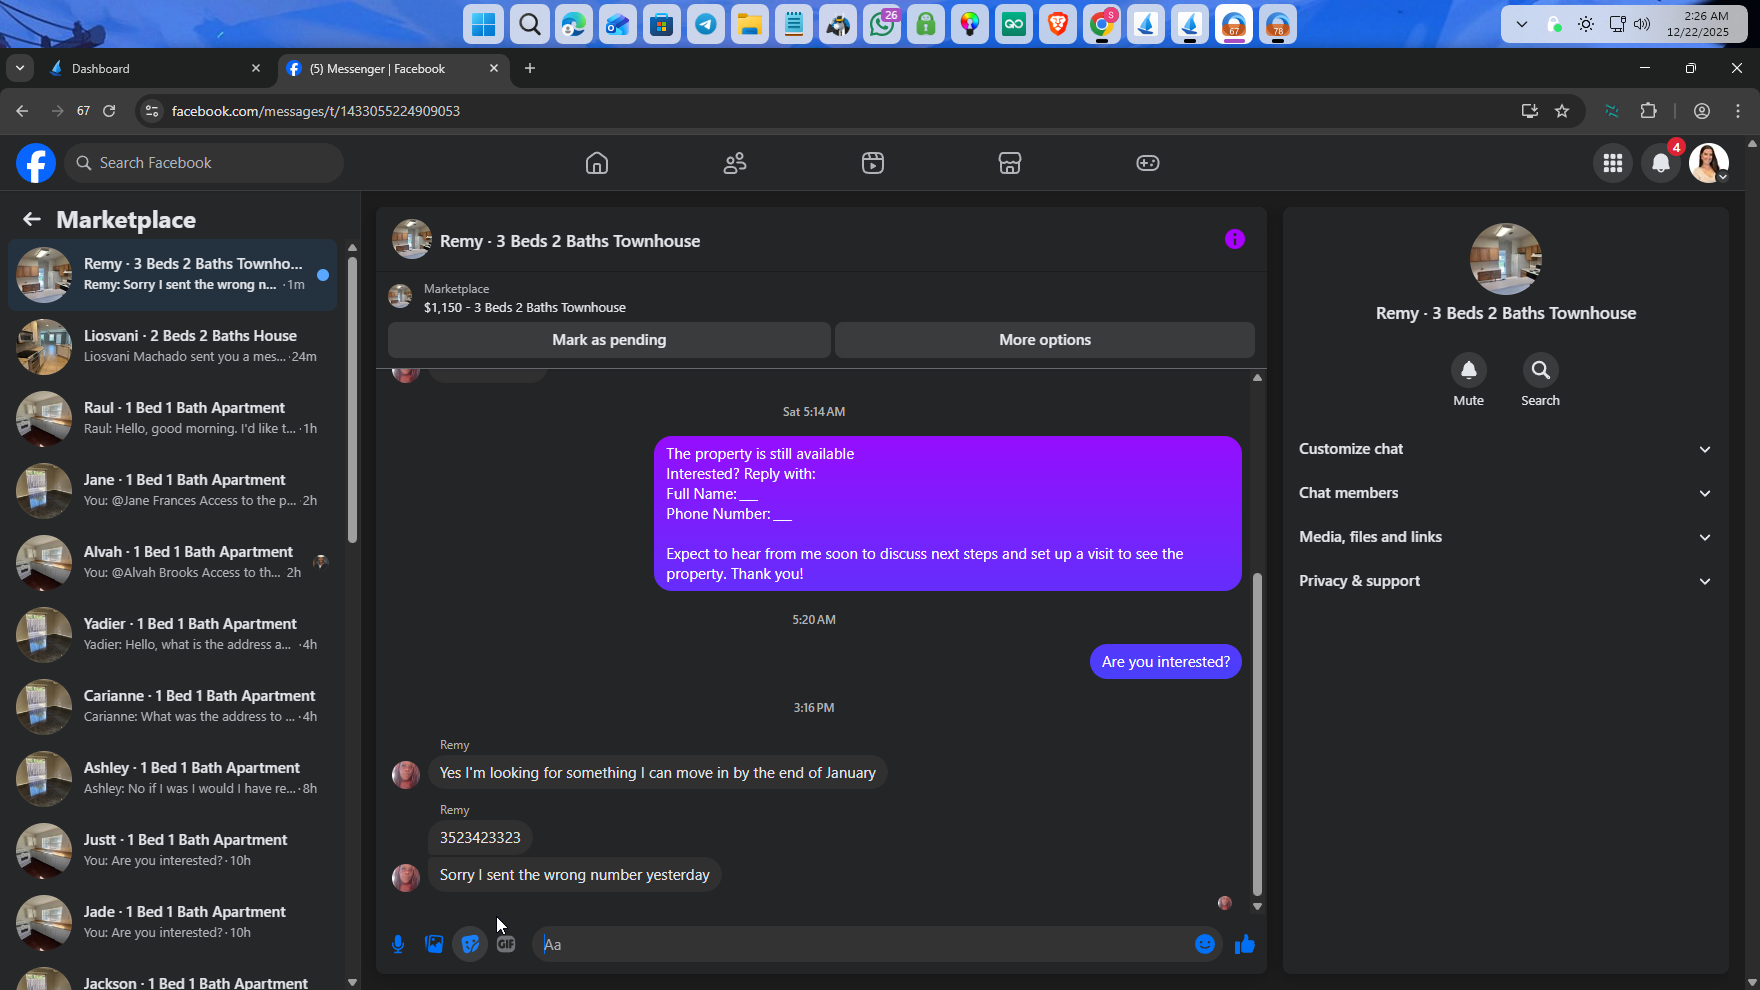
Task: Open the $1,150 3 Beds 2 Baths Townhouse listing
Action: (x=524, y=308)
